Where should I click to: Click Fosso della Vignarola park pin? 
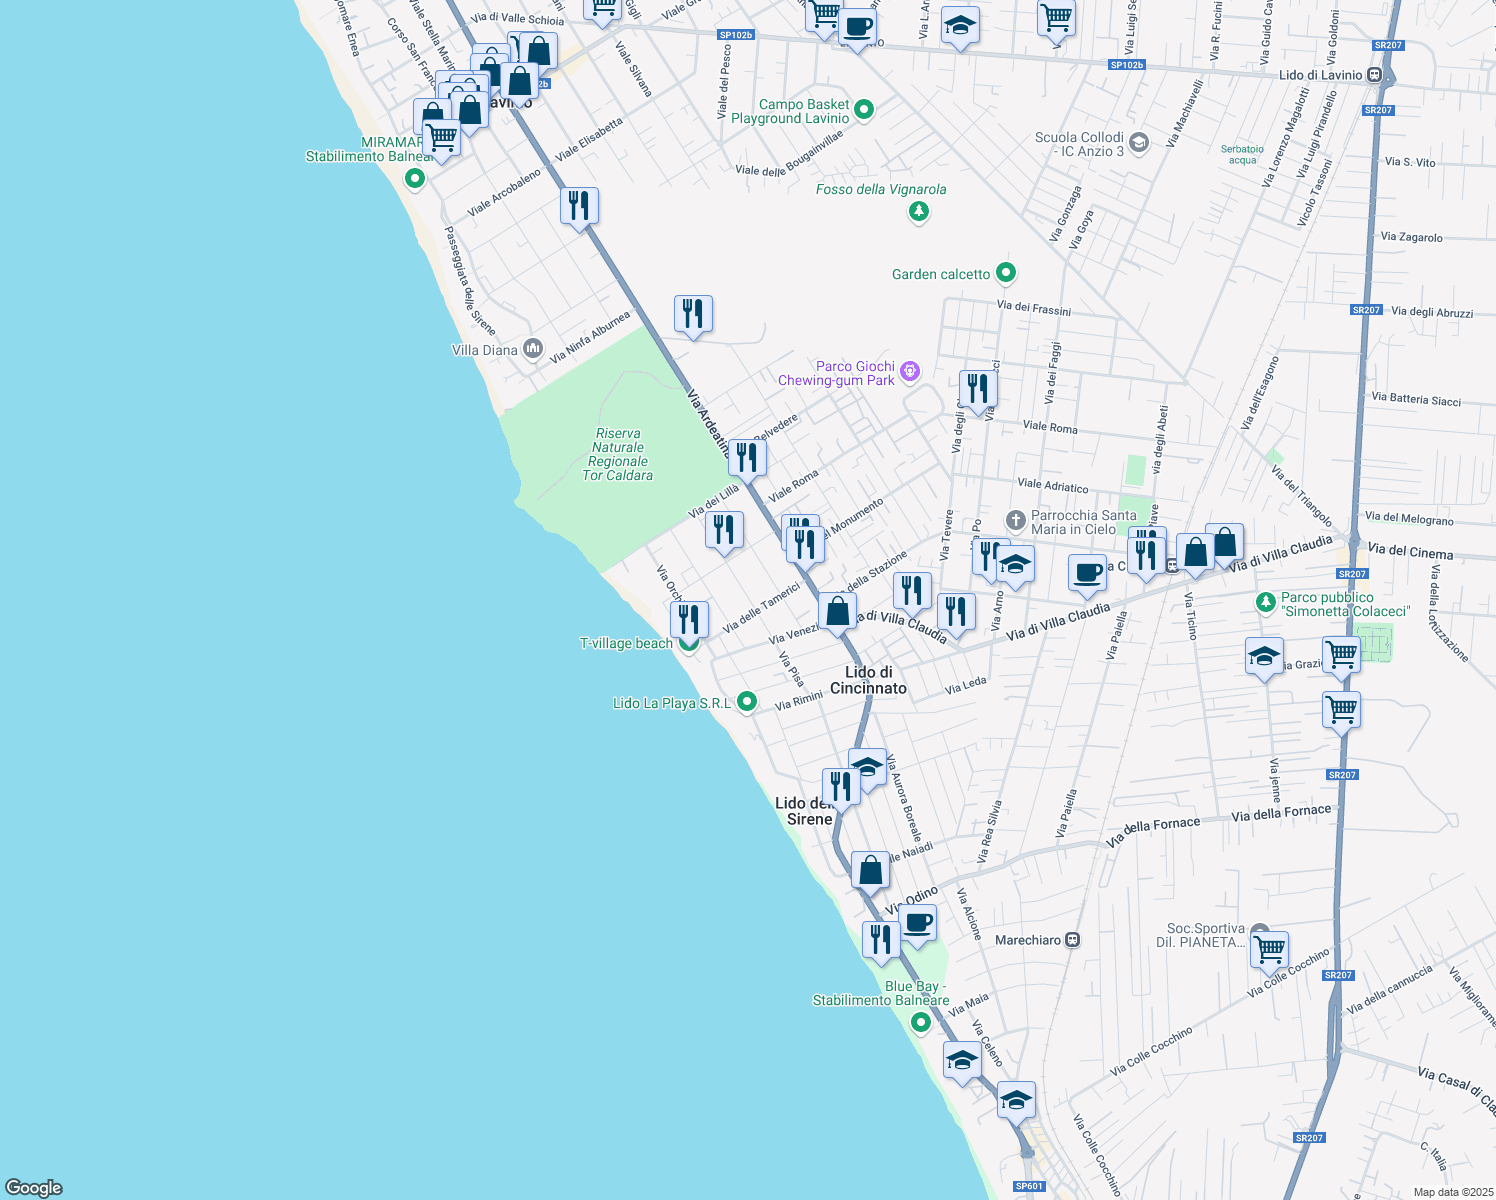point(919,211)
